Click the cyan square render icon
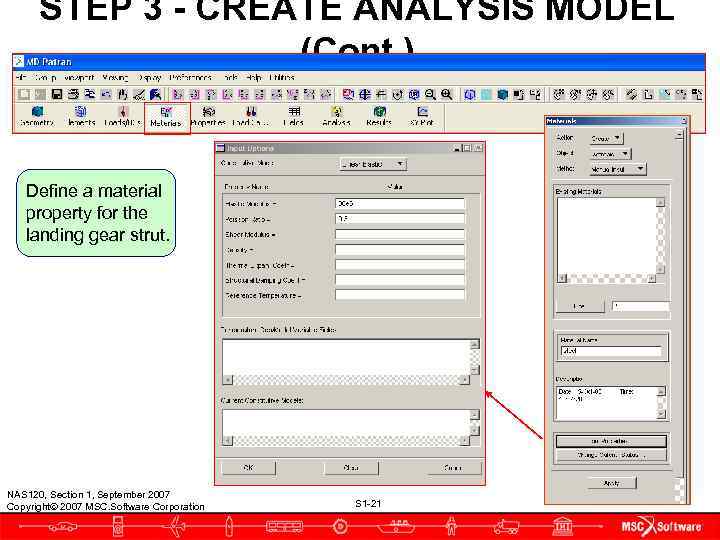Viewport: 720px width, 540px height. pyautogui.click(x=486, y=95)
